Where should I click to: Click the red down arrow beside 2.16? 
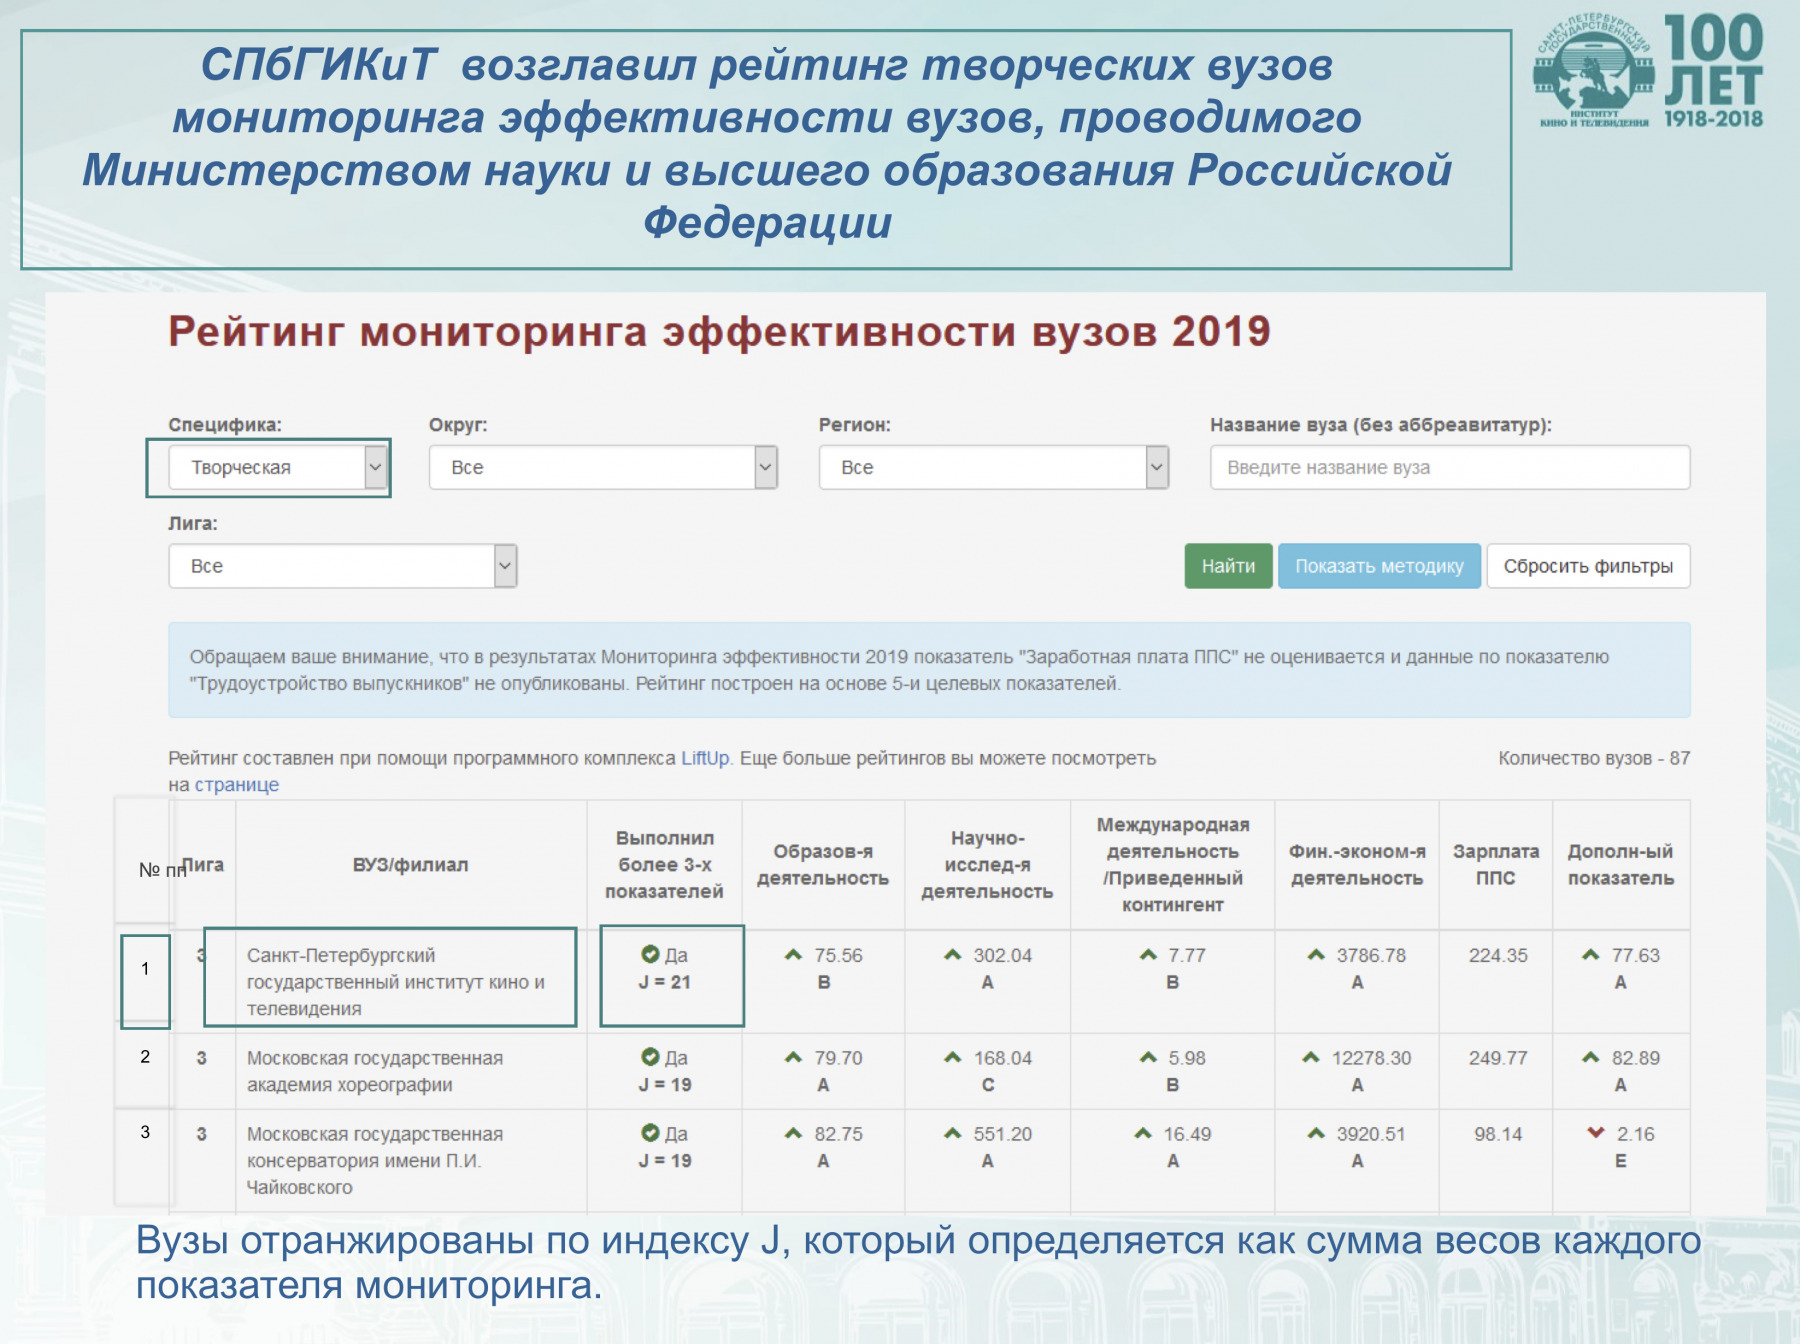[x=1596, y=1133]
